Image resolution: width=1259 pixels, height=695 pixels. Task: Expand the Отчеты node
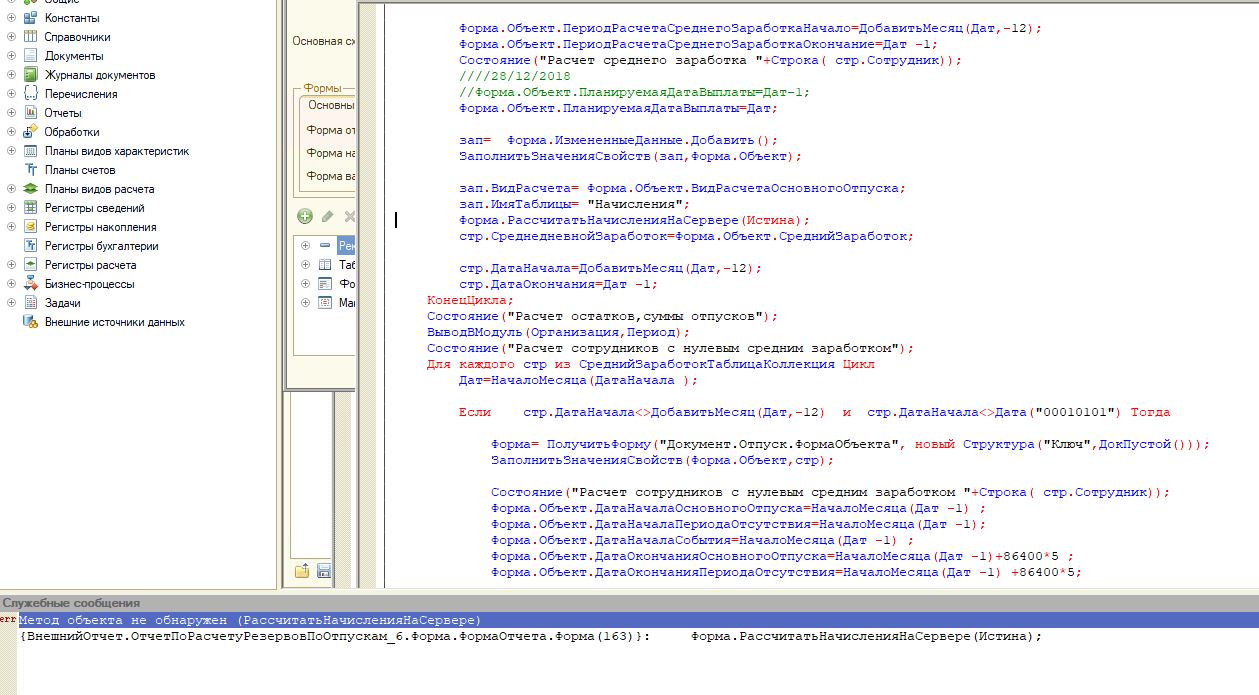pos(11,113)
